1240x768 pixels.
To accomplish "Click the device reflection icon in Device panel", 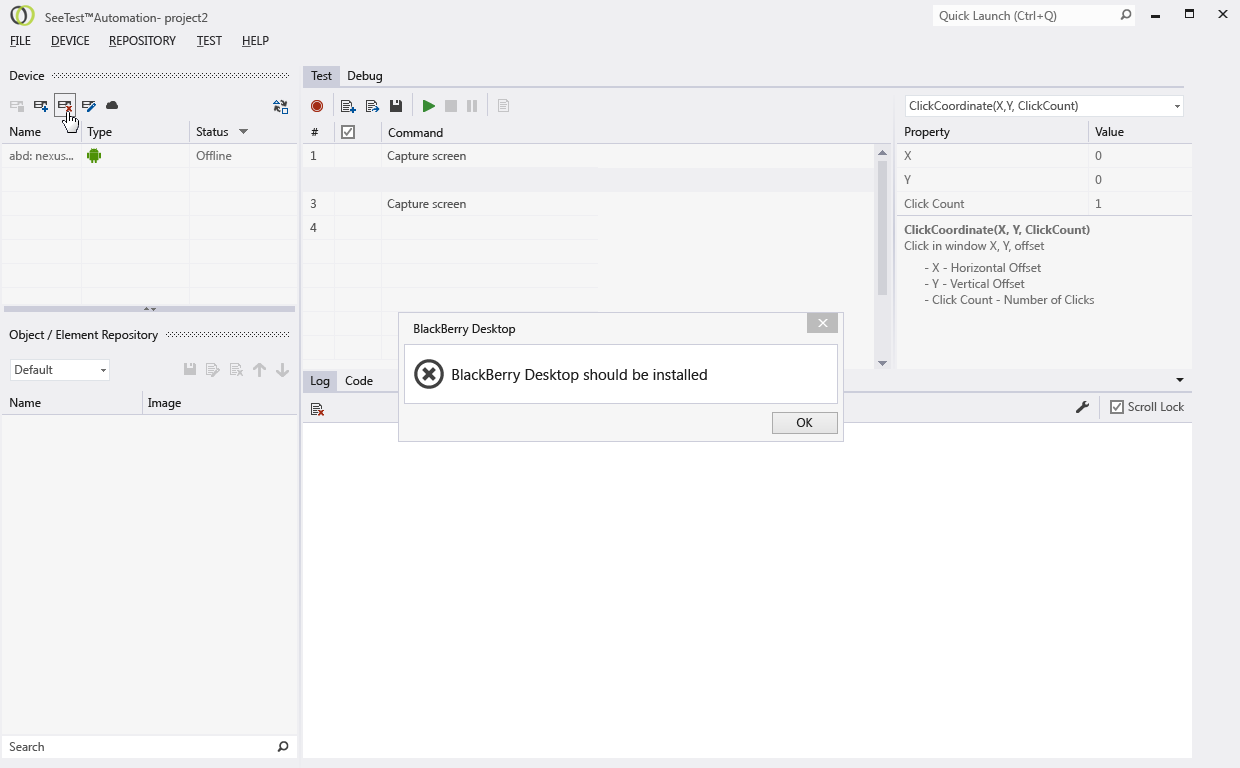I will click(x=280, y=106).
